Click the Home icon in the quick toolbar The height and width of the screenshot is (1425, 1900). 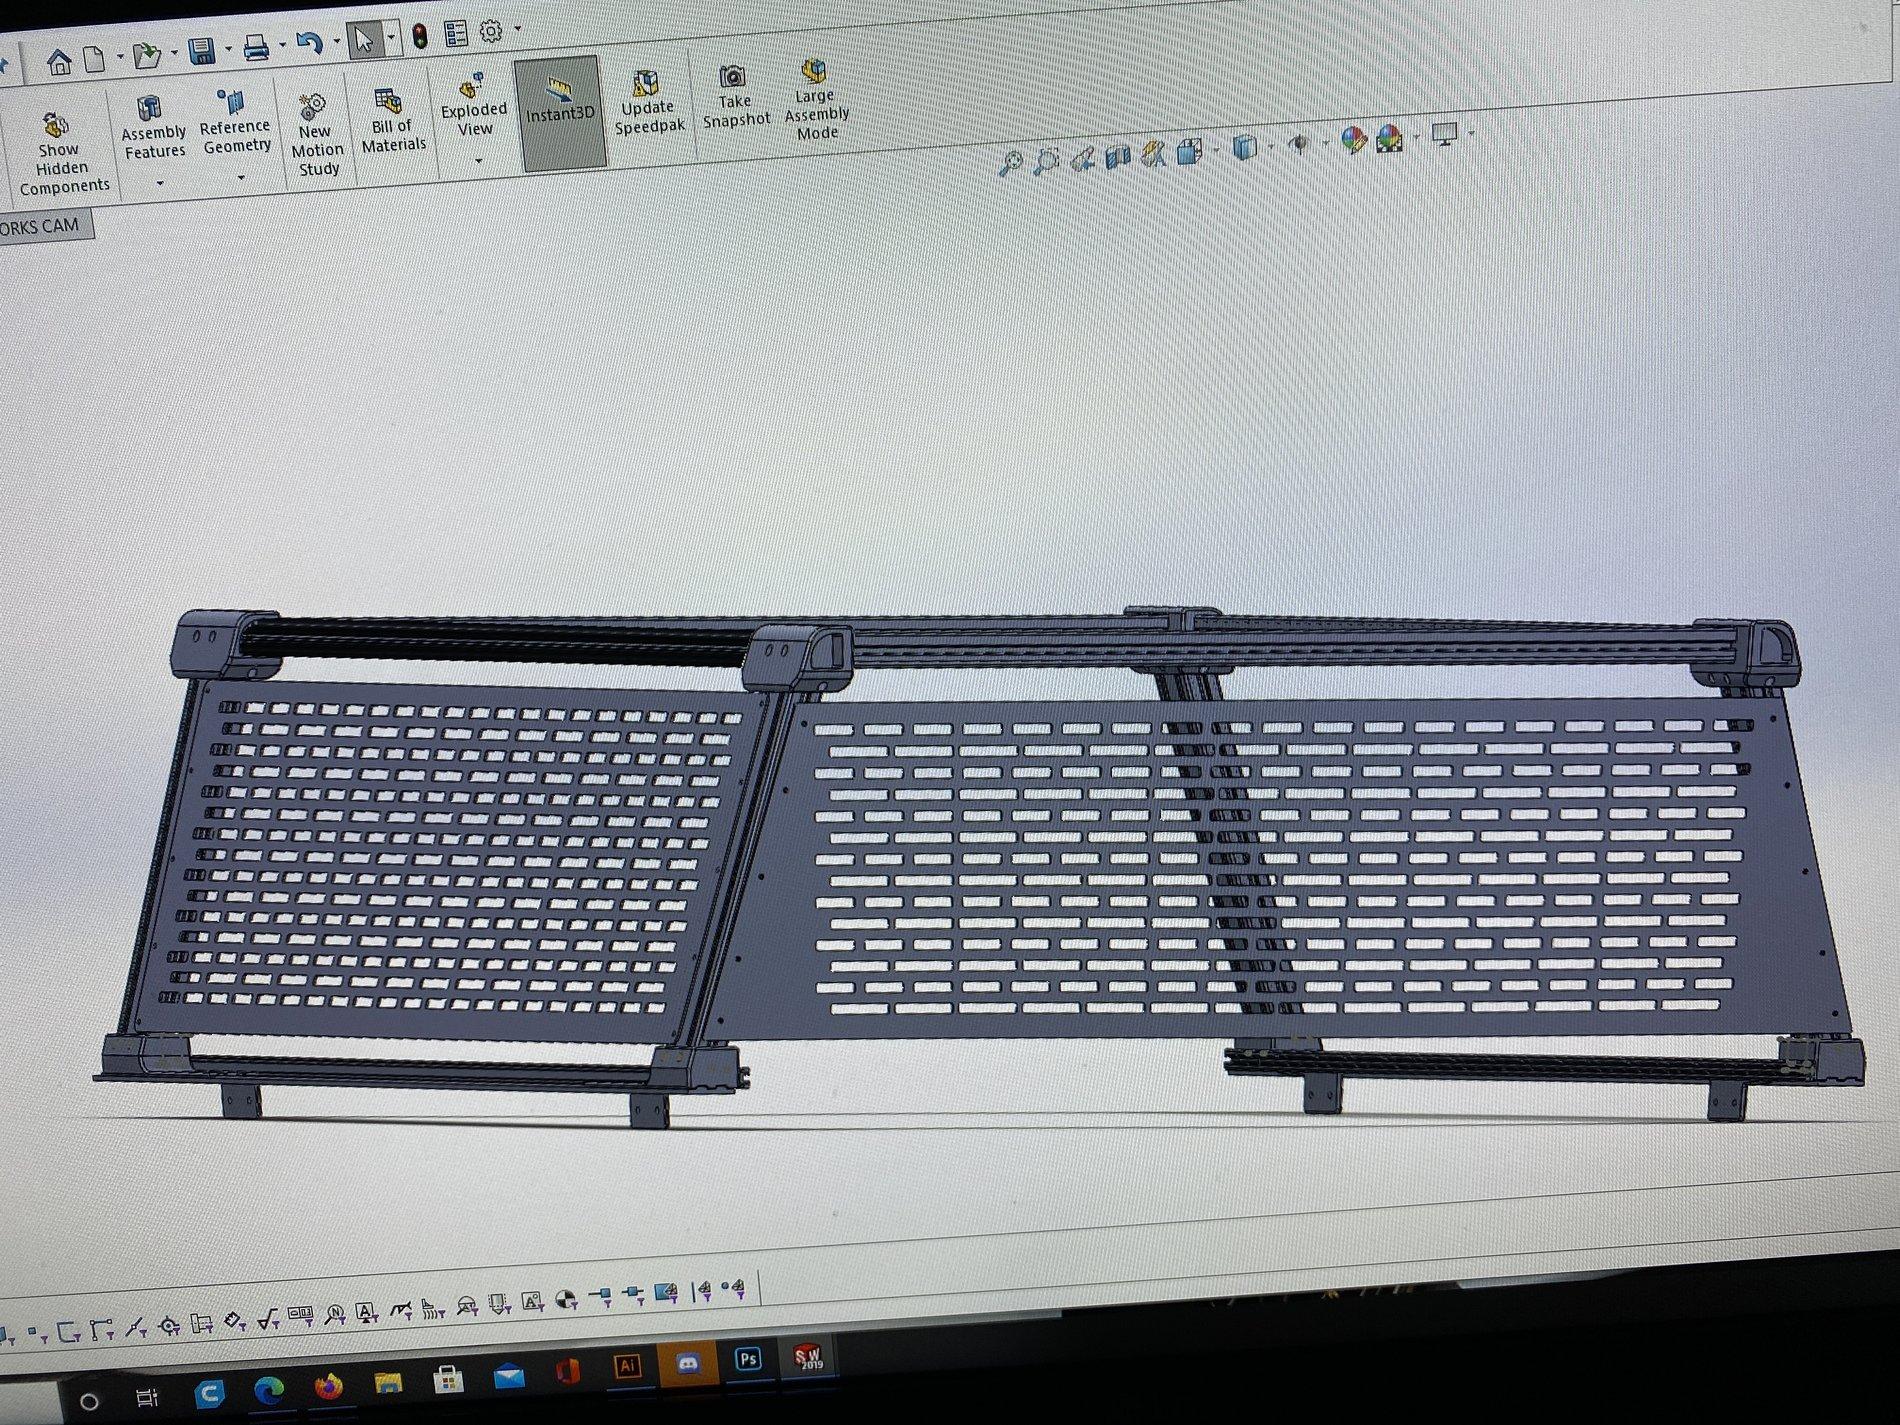59,62
